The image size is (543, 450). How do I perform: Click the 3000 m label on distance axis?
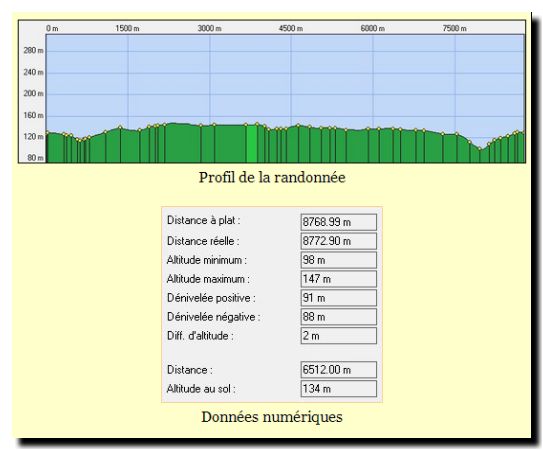coord(209,28)
